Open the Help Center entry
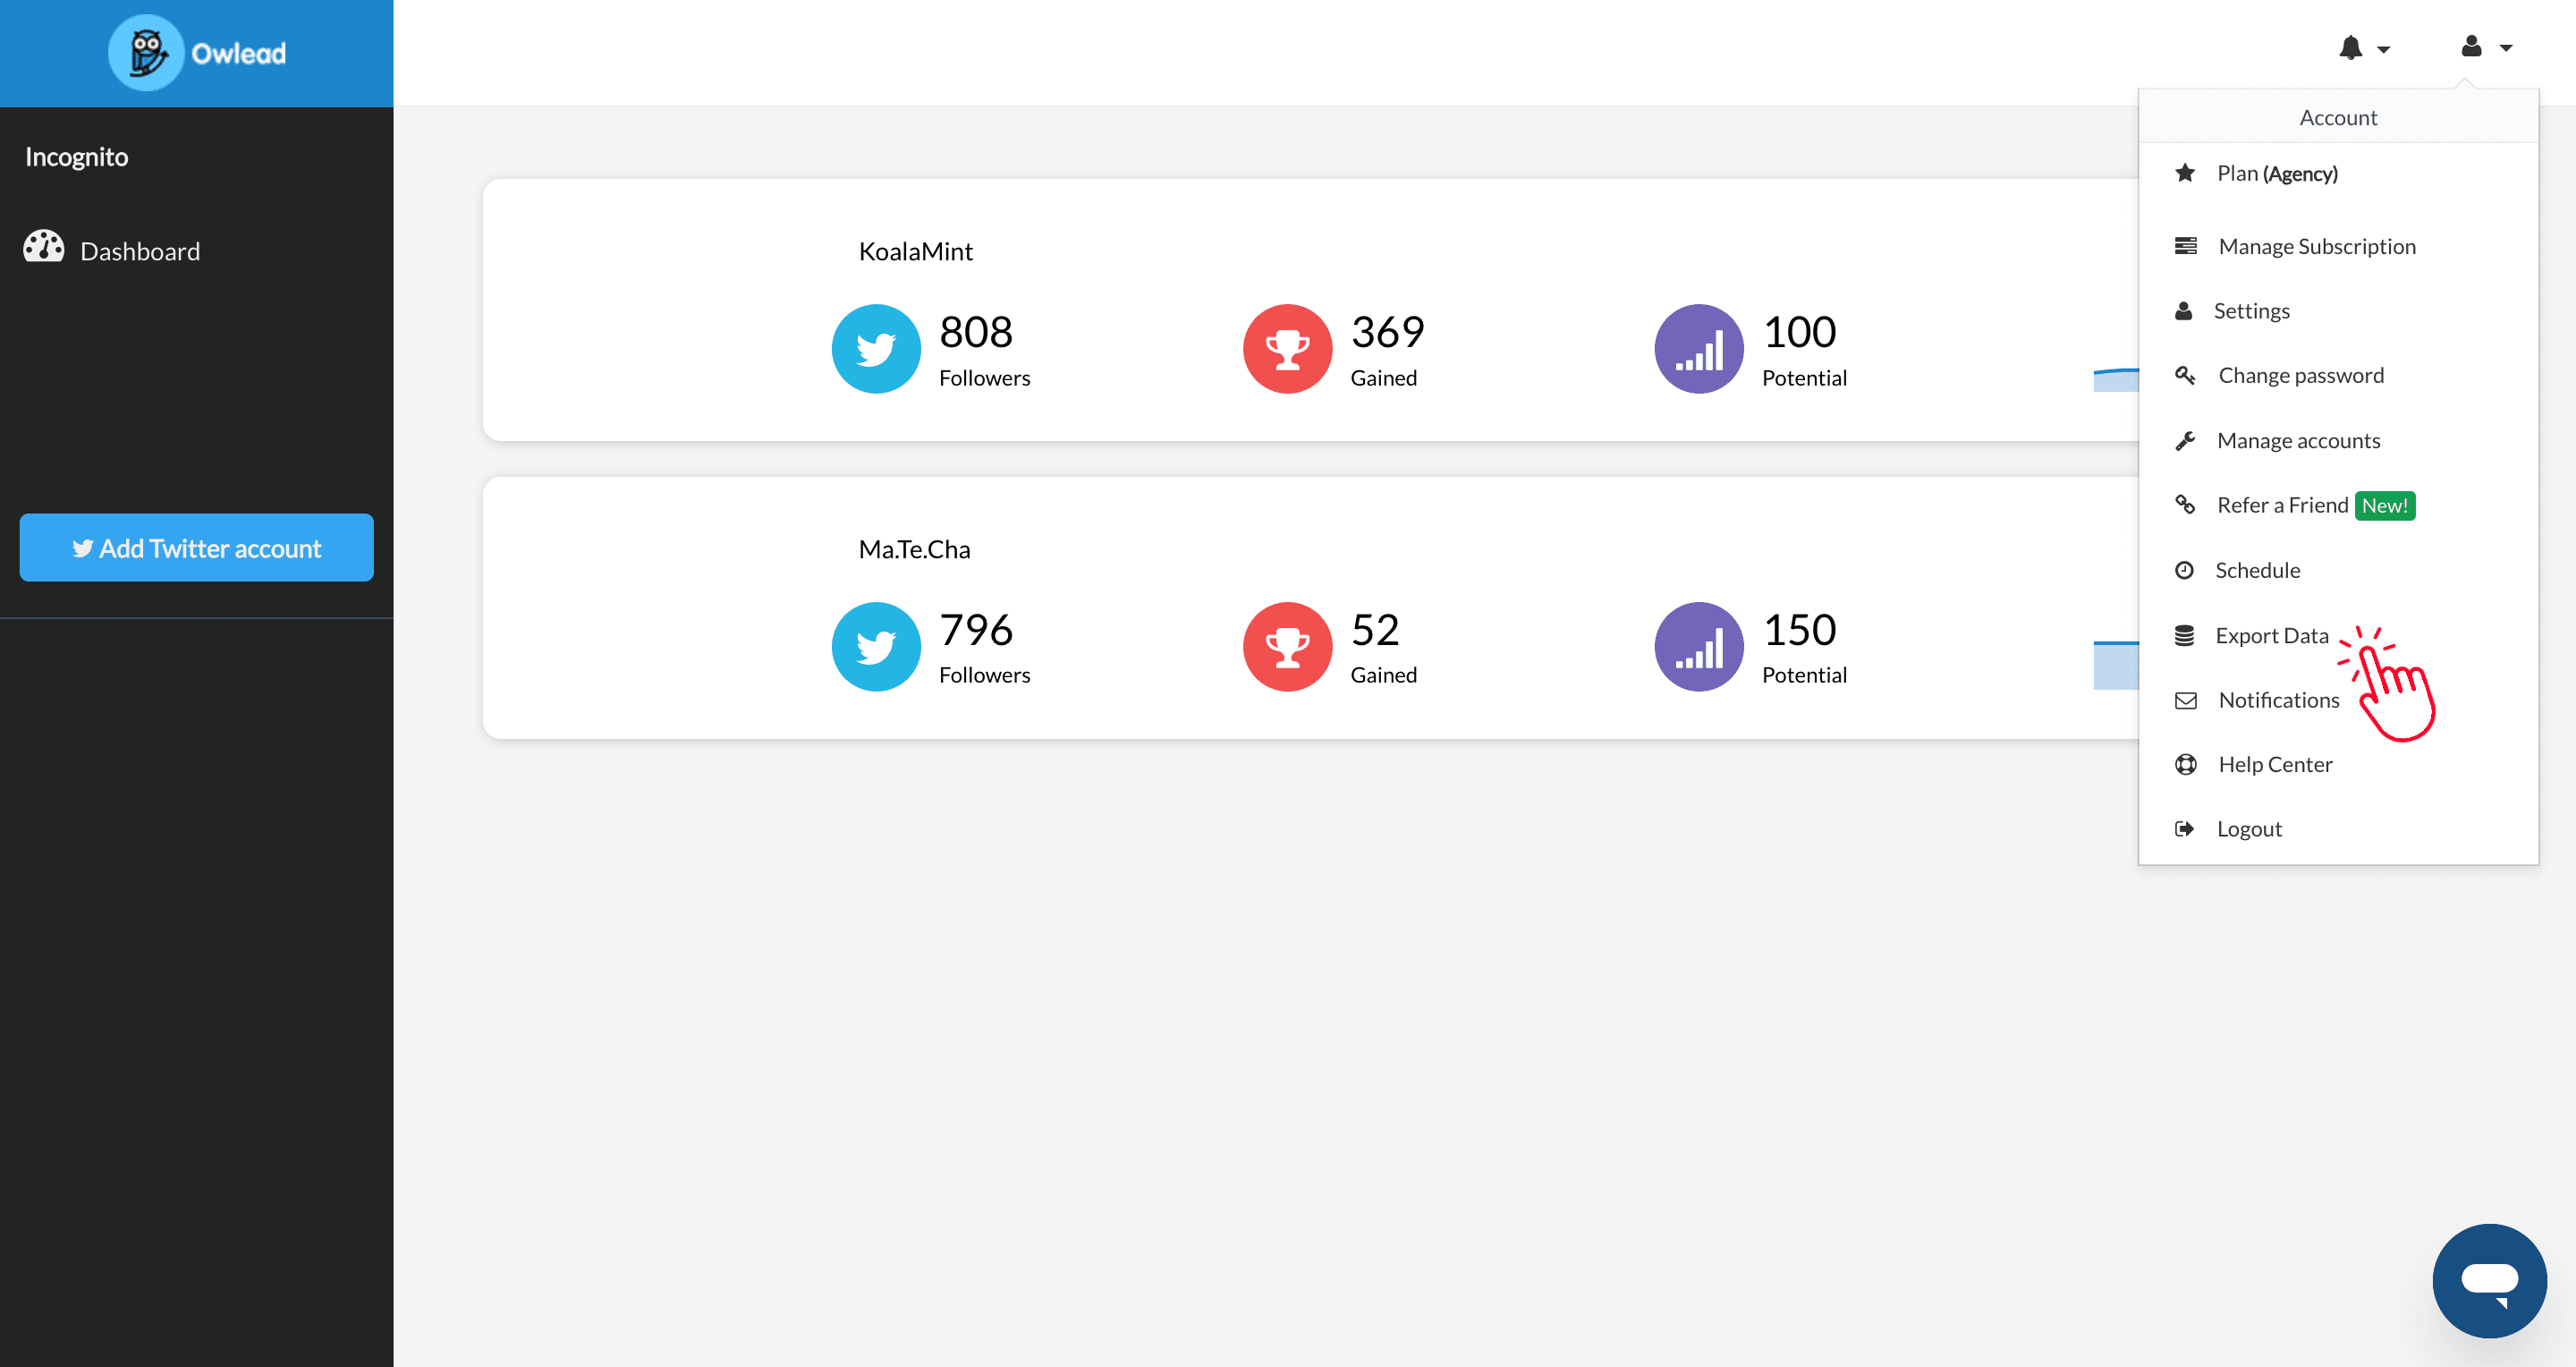Viewport: 2576px width, 1367px height. click(x=2274, y=764)
